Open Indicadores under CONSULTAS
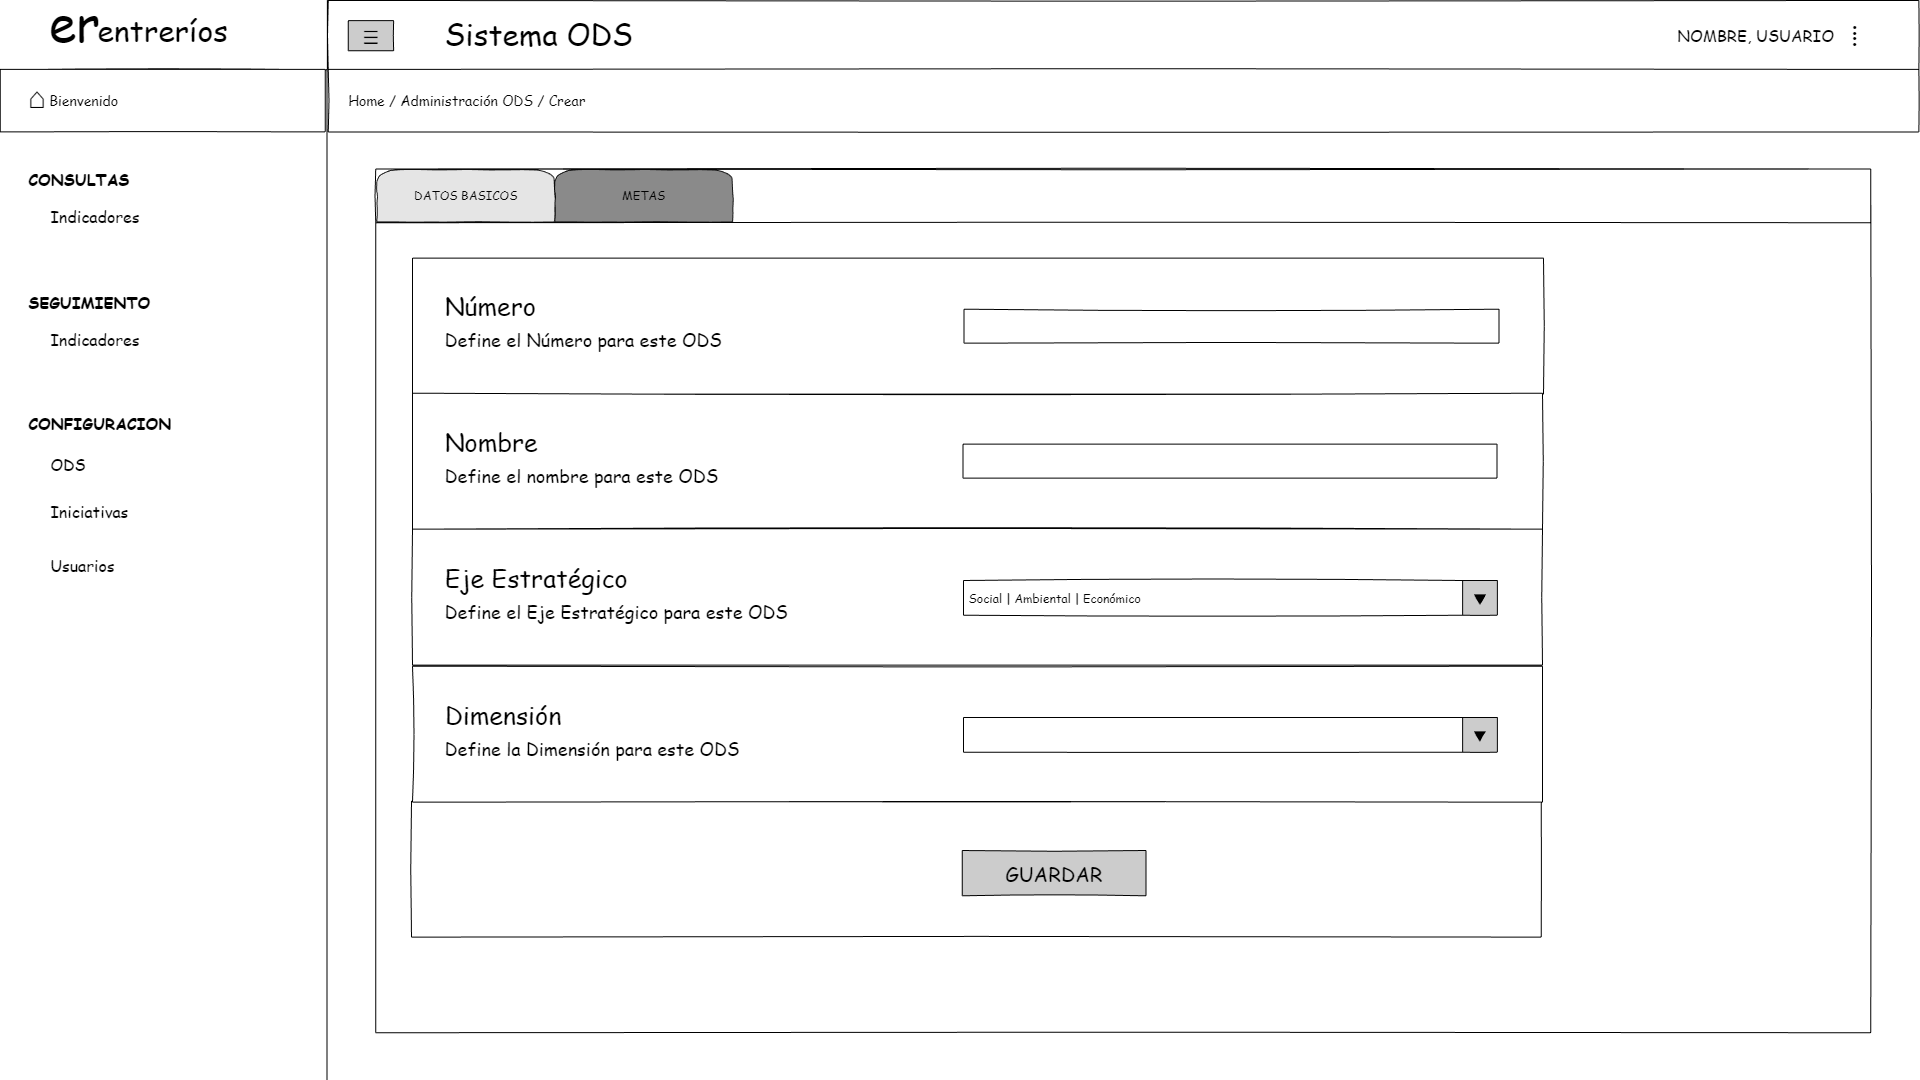Screen dimensions: 1920x1080 pyautogui.click(x=95, y=218)
